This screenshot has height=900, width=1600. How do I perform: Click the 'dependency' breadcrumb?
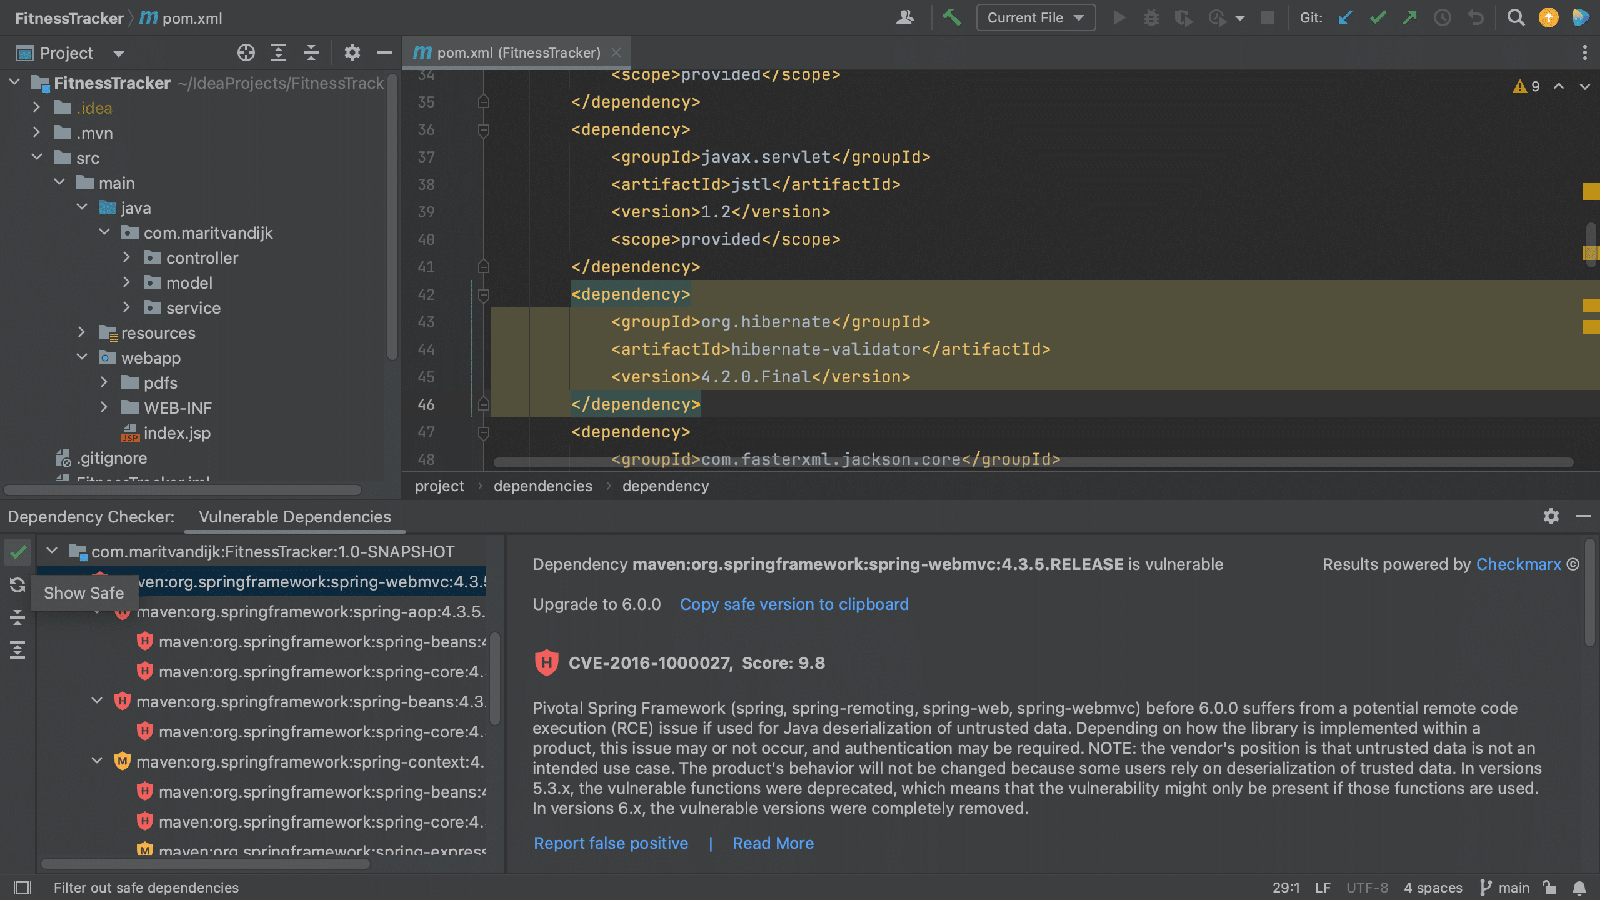click(666, 486)
